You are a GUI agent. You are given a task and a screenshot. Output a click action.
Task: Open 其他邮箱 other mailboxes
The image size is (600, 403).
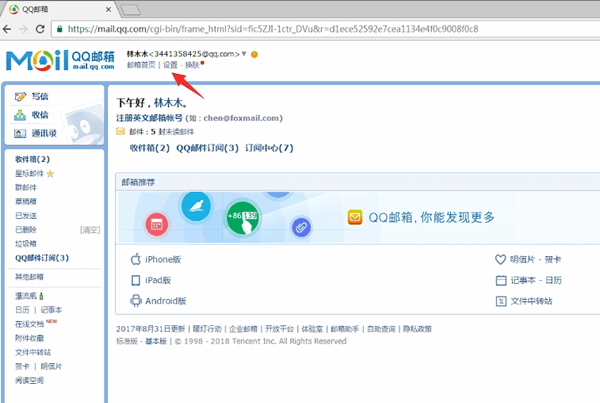(x=29, y=277)
